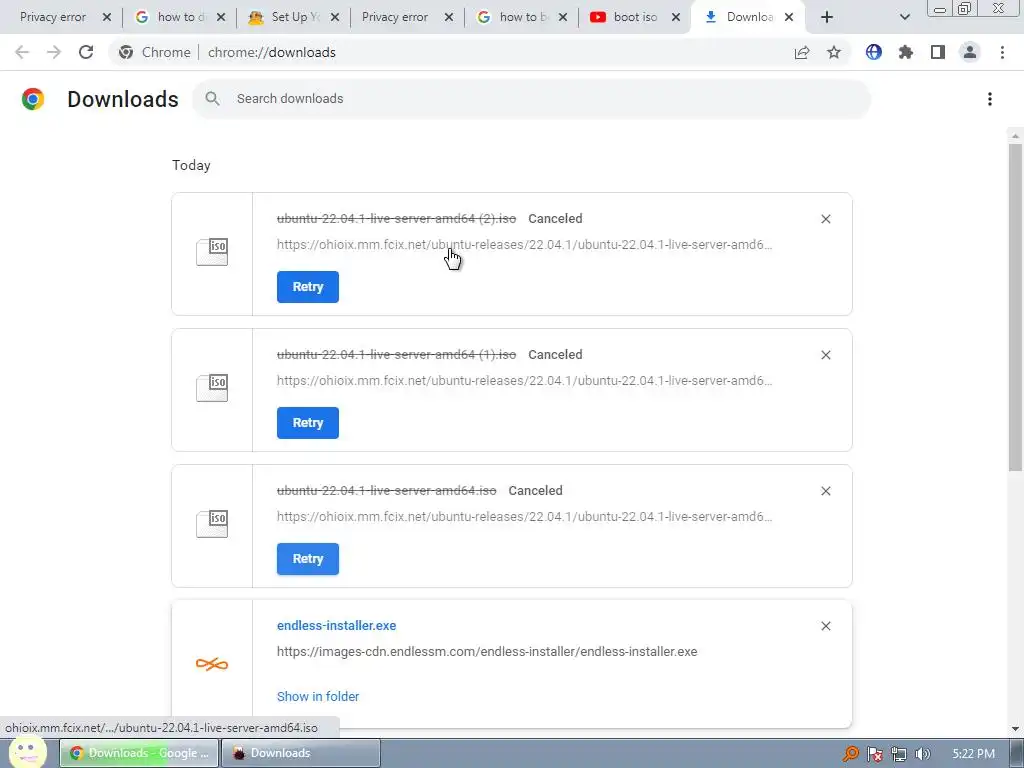The width and height of the screenshot is (1024, 768).
Task: Click iso file icon of amd64 (2).iso
Action: coord(212,252)
